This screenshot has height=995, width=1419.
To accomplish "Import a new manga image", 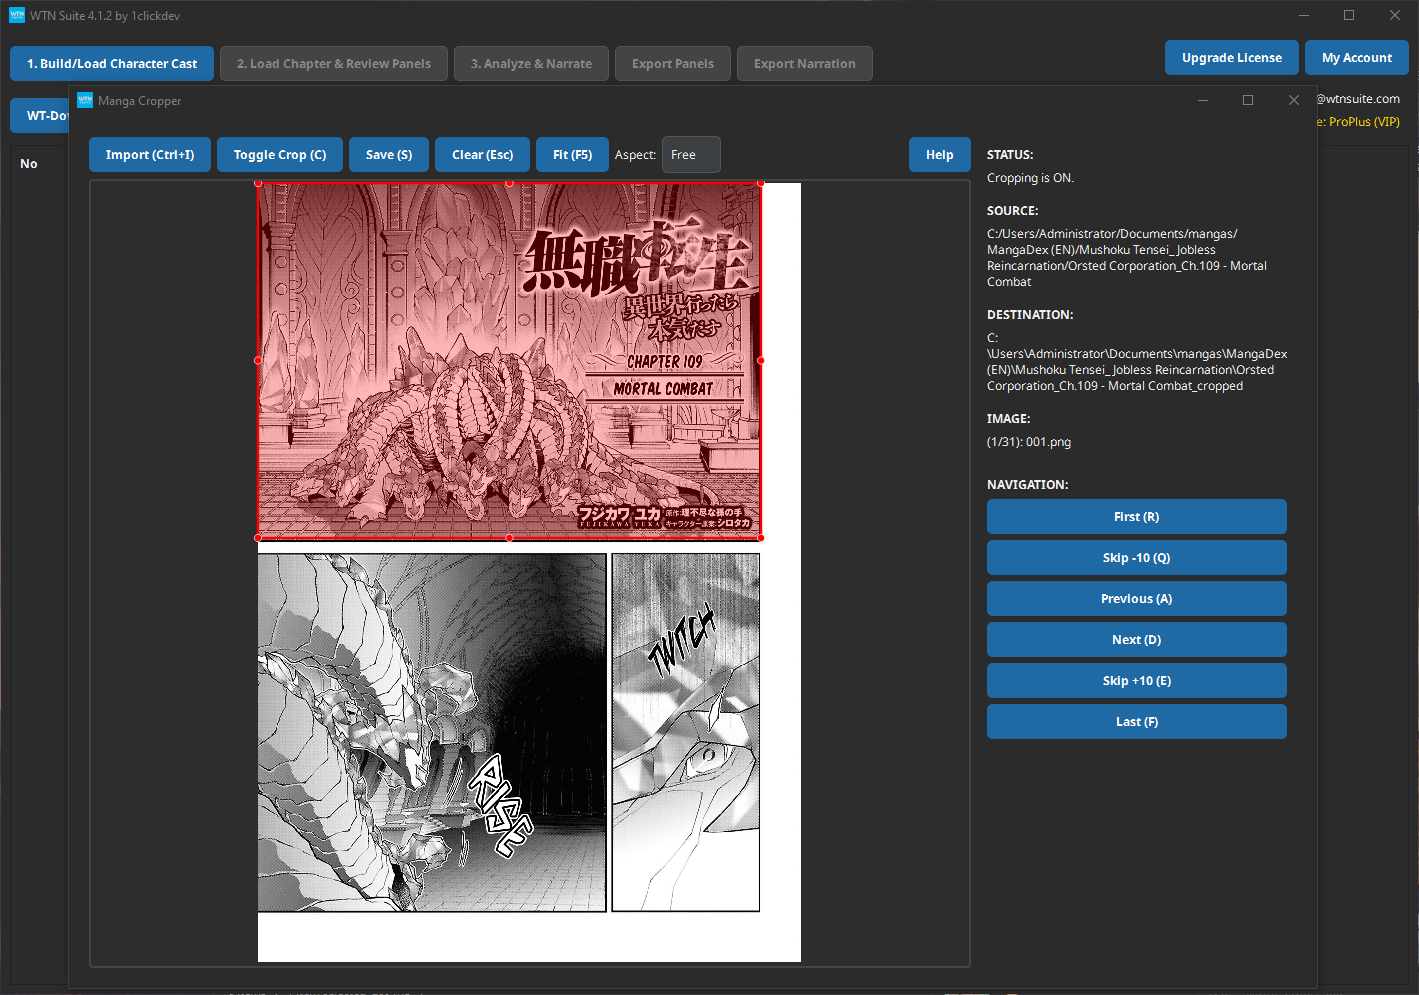I will 149,154.
